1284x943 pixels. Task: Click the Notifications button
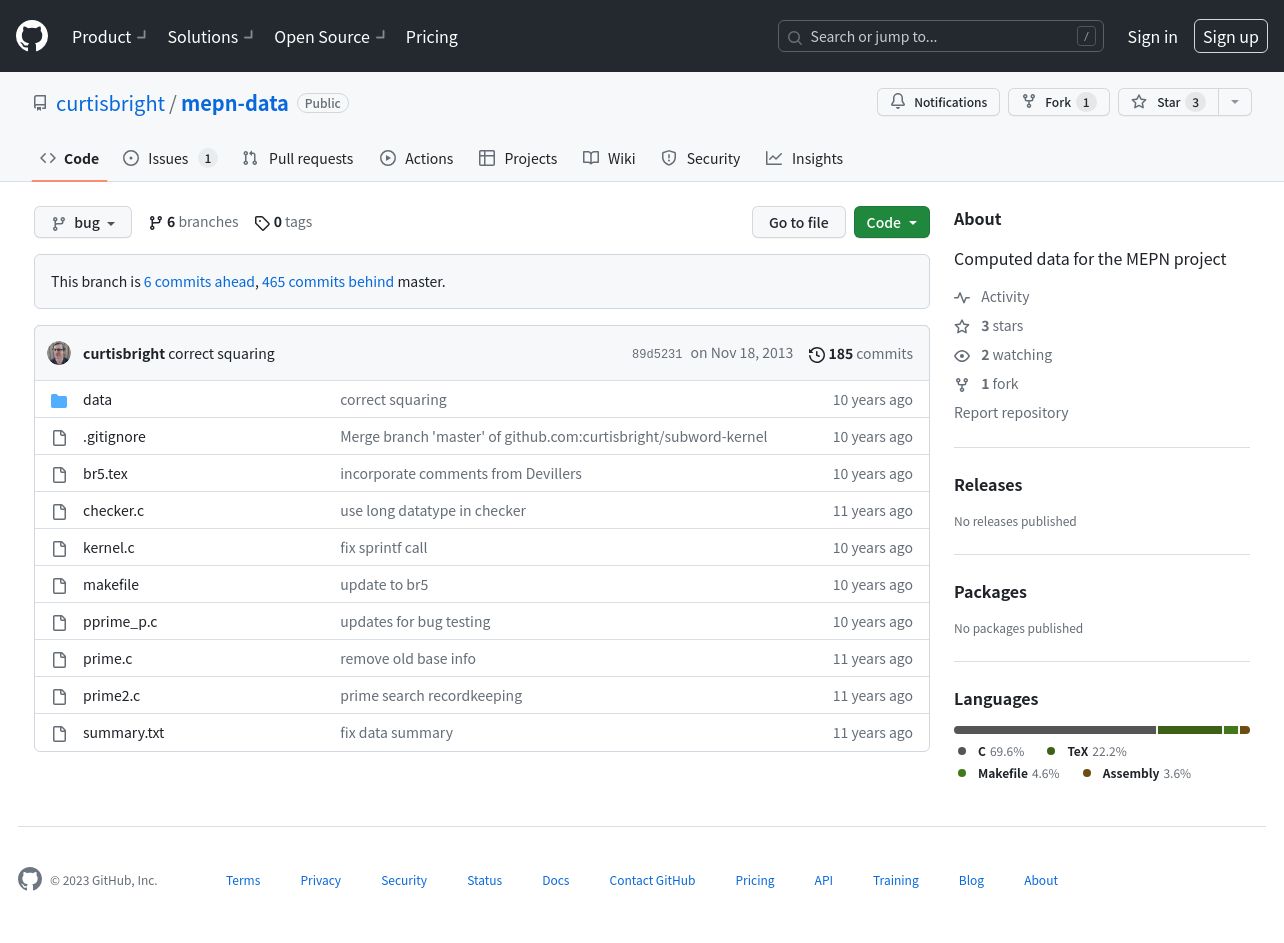(938, 102)
